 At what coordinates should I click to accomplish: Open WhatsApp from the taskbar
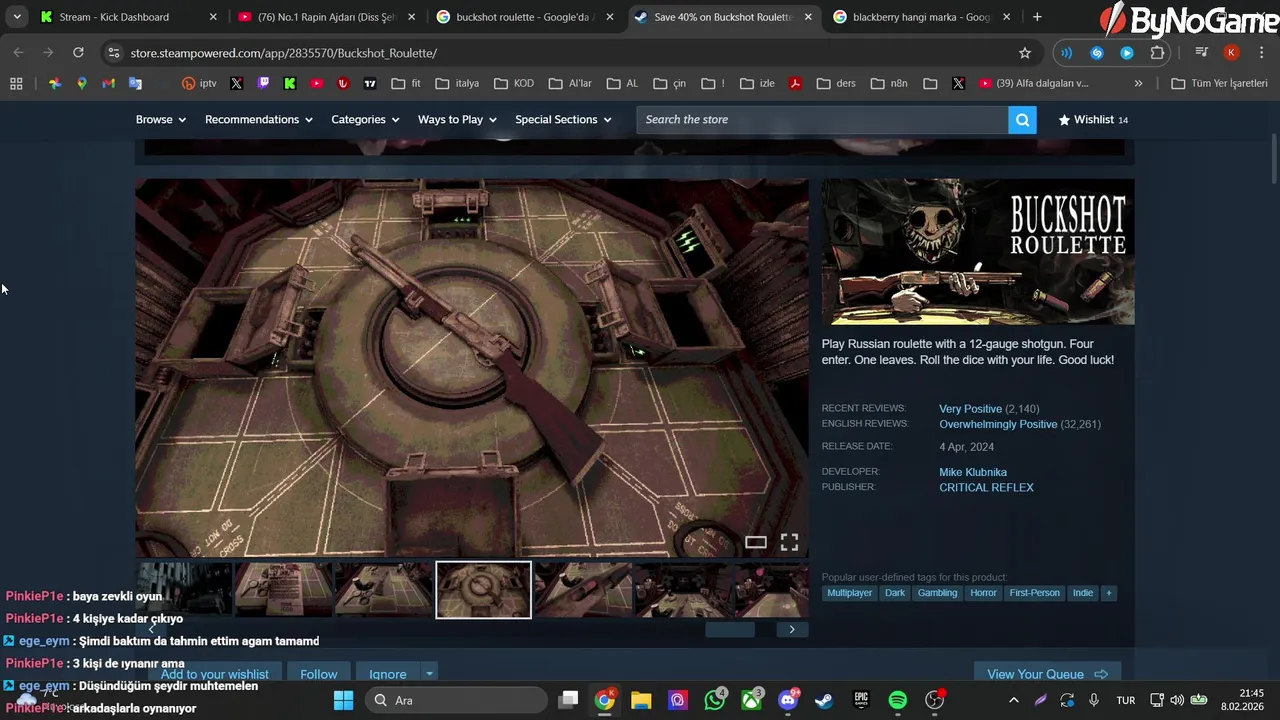tap(715, 701)
